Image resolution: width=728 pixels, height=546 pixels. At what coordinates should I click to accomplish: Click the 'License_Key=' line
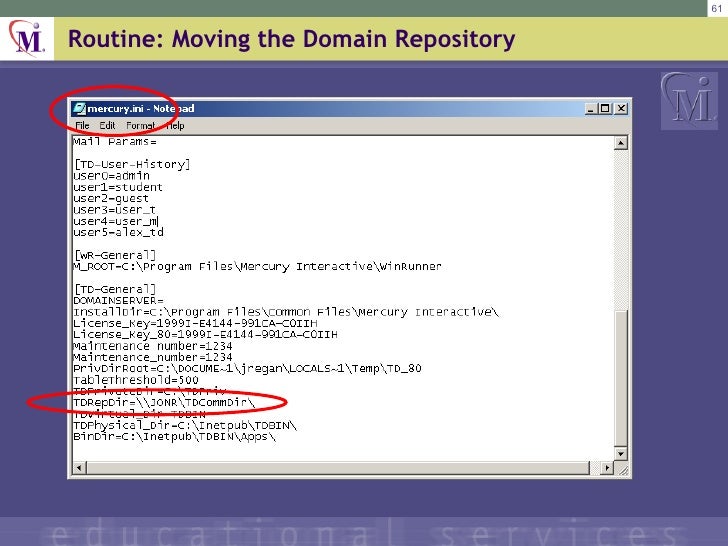point(195,323)
